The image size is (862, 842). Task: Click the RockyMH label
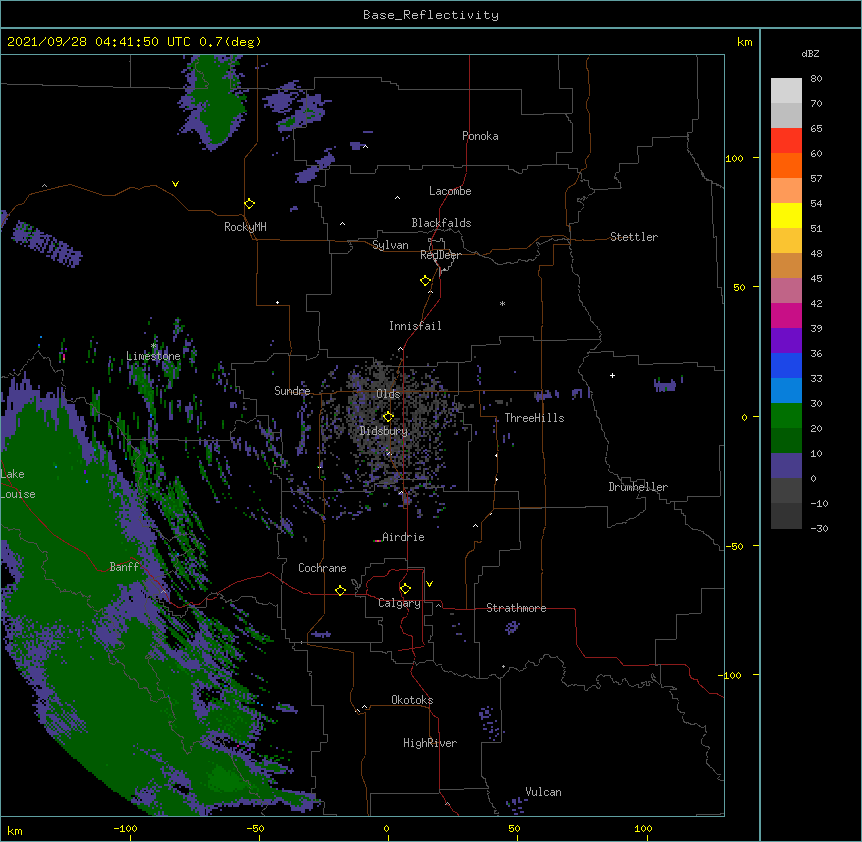click(245, 227)
